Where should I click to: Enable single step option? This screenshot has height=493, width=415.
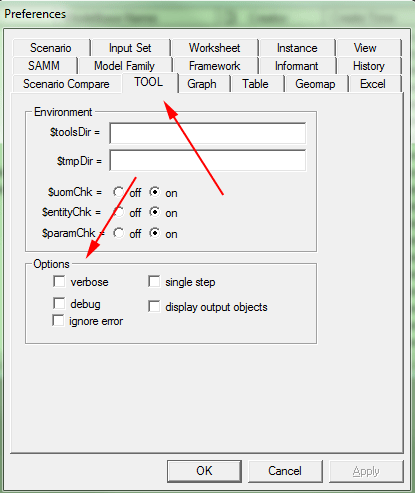click(x=154, y=281)
